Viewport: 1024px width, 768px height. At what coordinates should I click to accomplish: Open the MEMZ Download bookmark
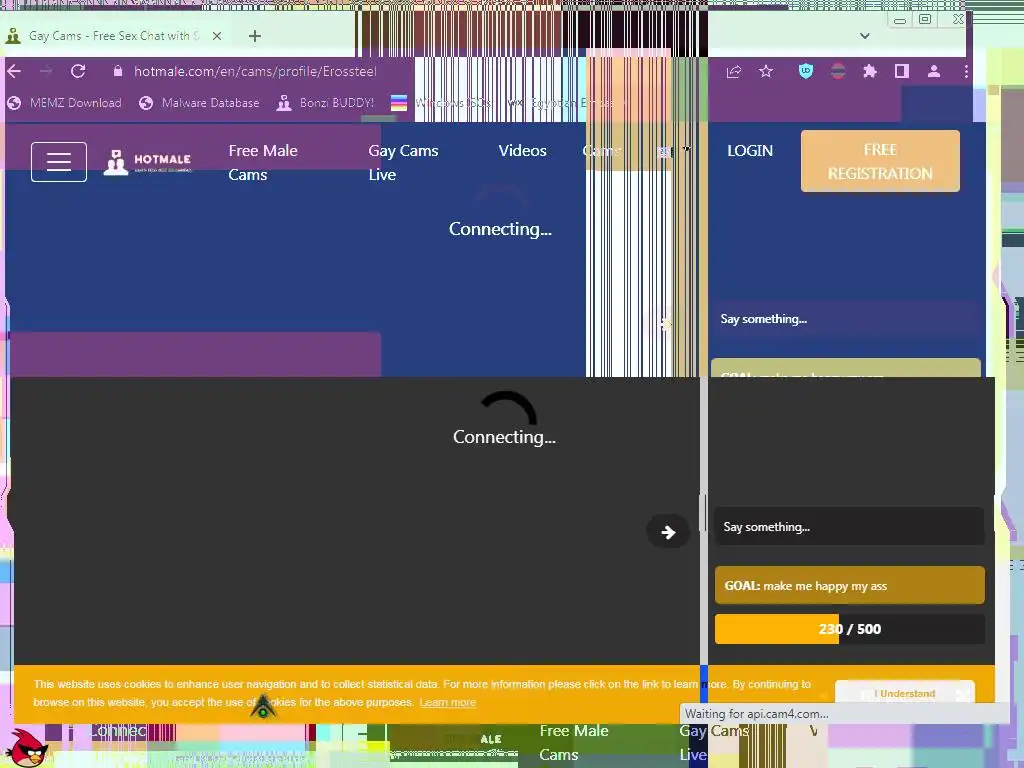[x=64, y=103]
